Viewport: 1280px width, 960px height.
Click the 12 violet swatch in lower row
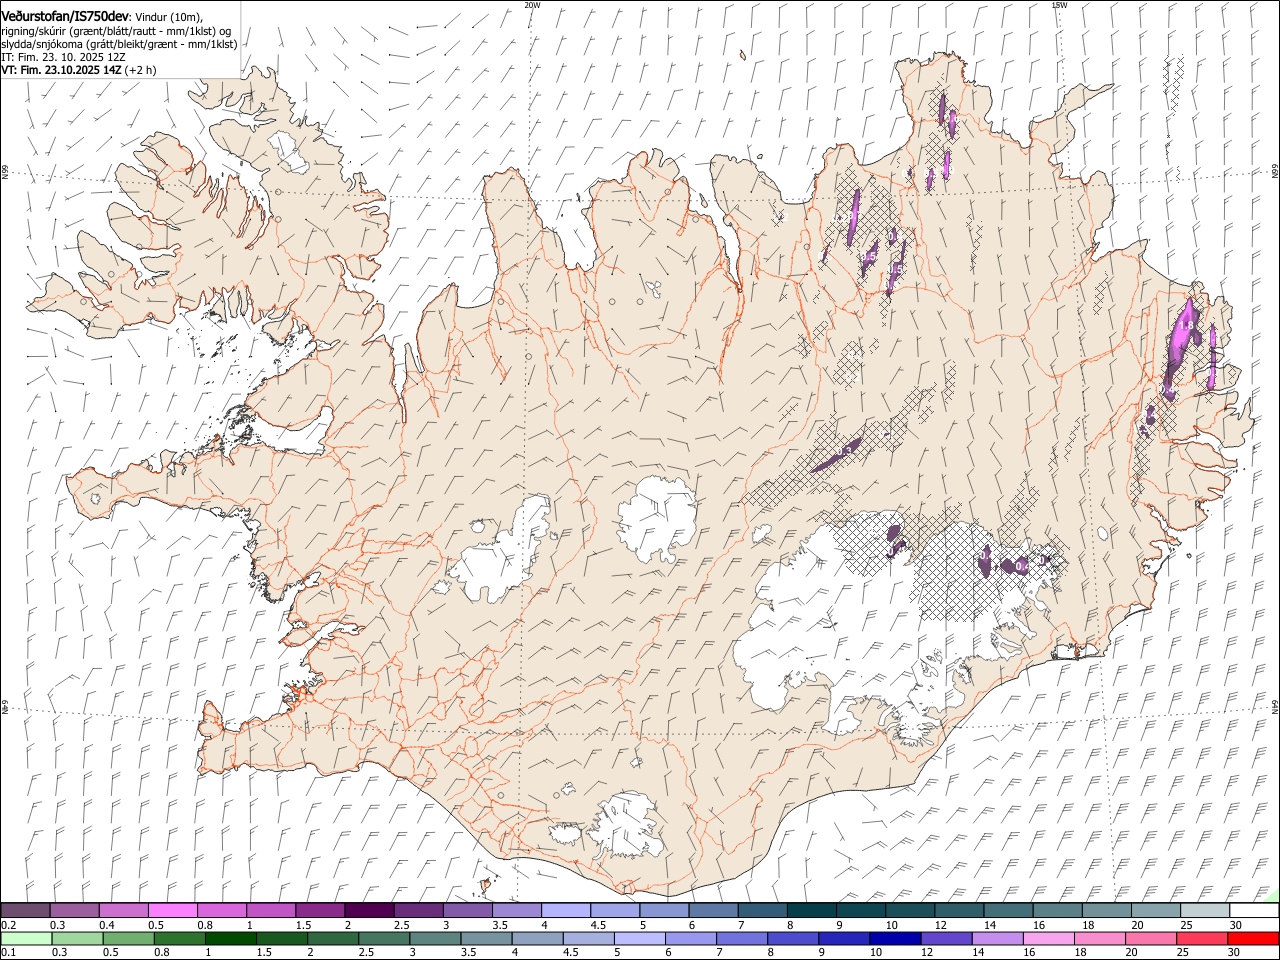tap(946, 939)
